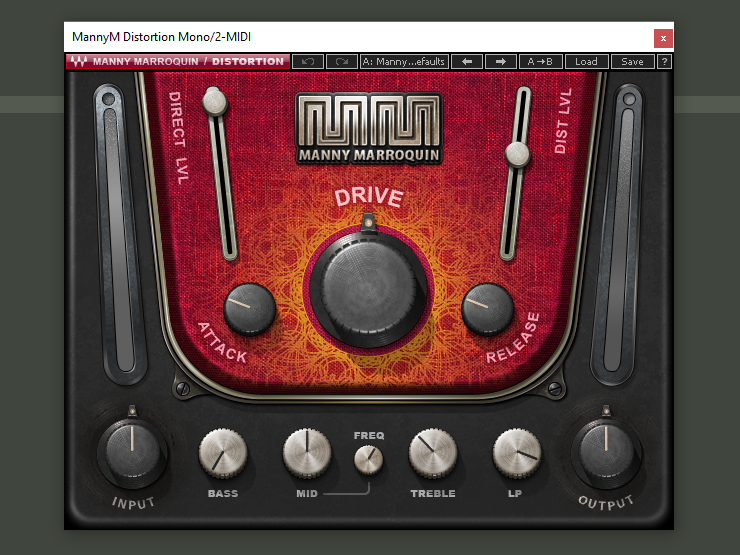Click the Output gain knob
Image resolution: width=740 pixels, height=555 pixels.
606,453
